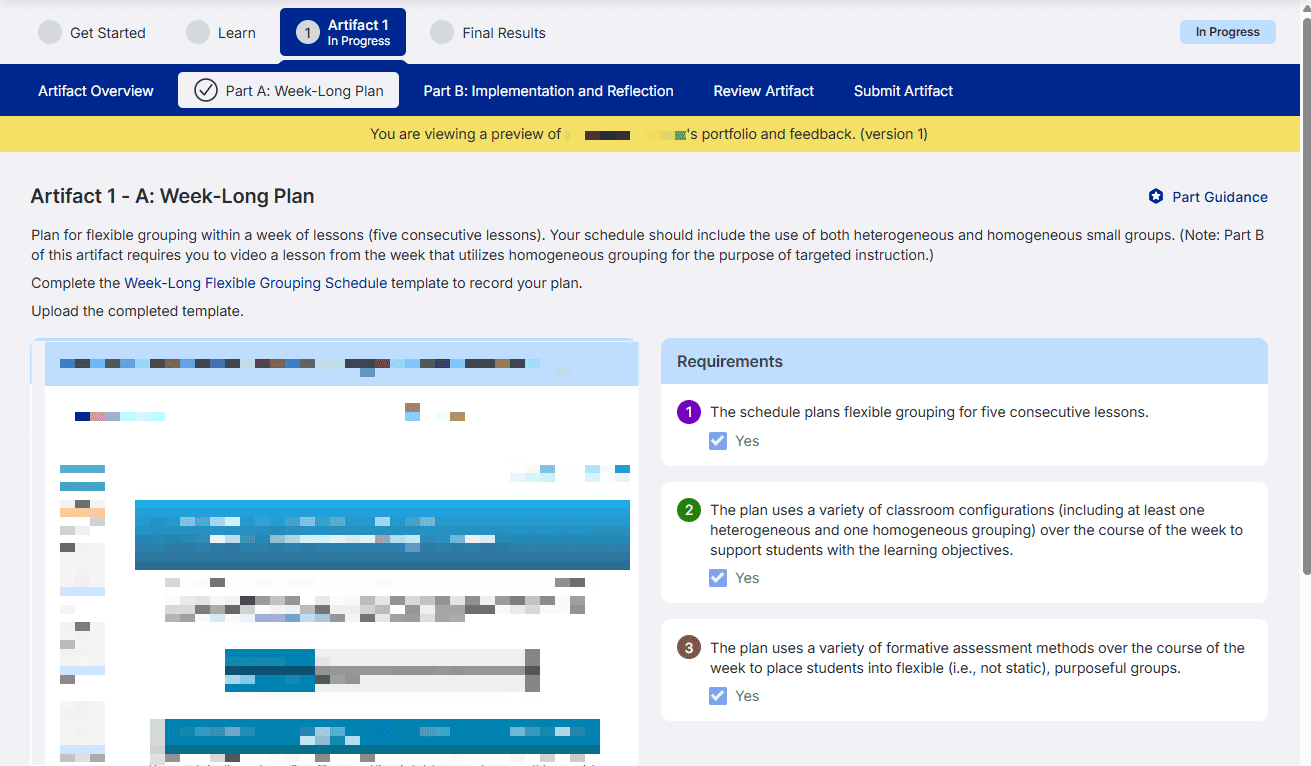Click the Artifact 1 - A: Week-Long Plan heading
1311x766 pixels.
point(172,196)
